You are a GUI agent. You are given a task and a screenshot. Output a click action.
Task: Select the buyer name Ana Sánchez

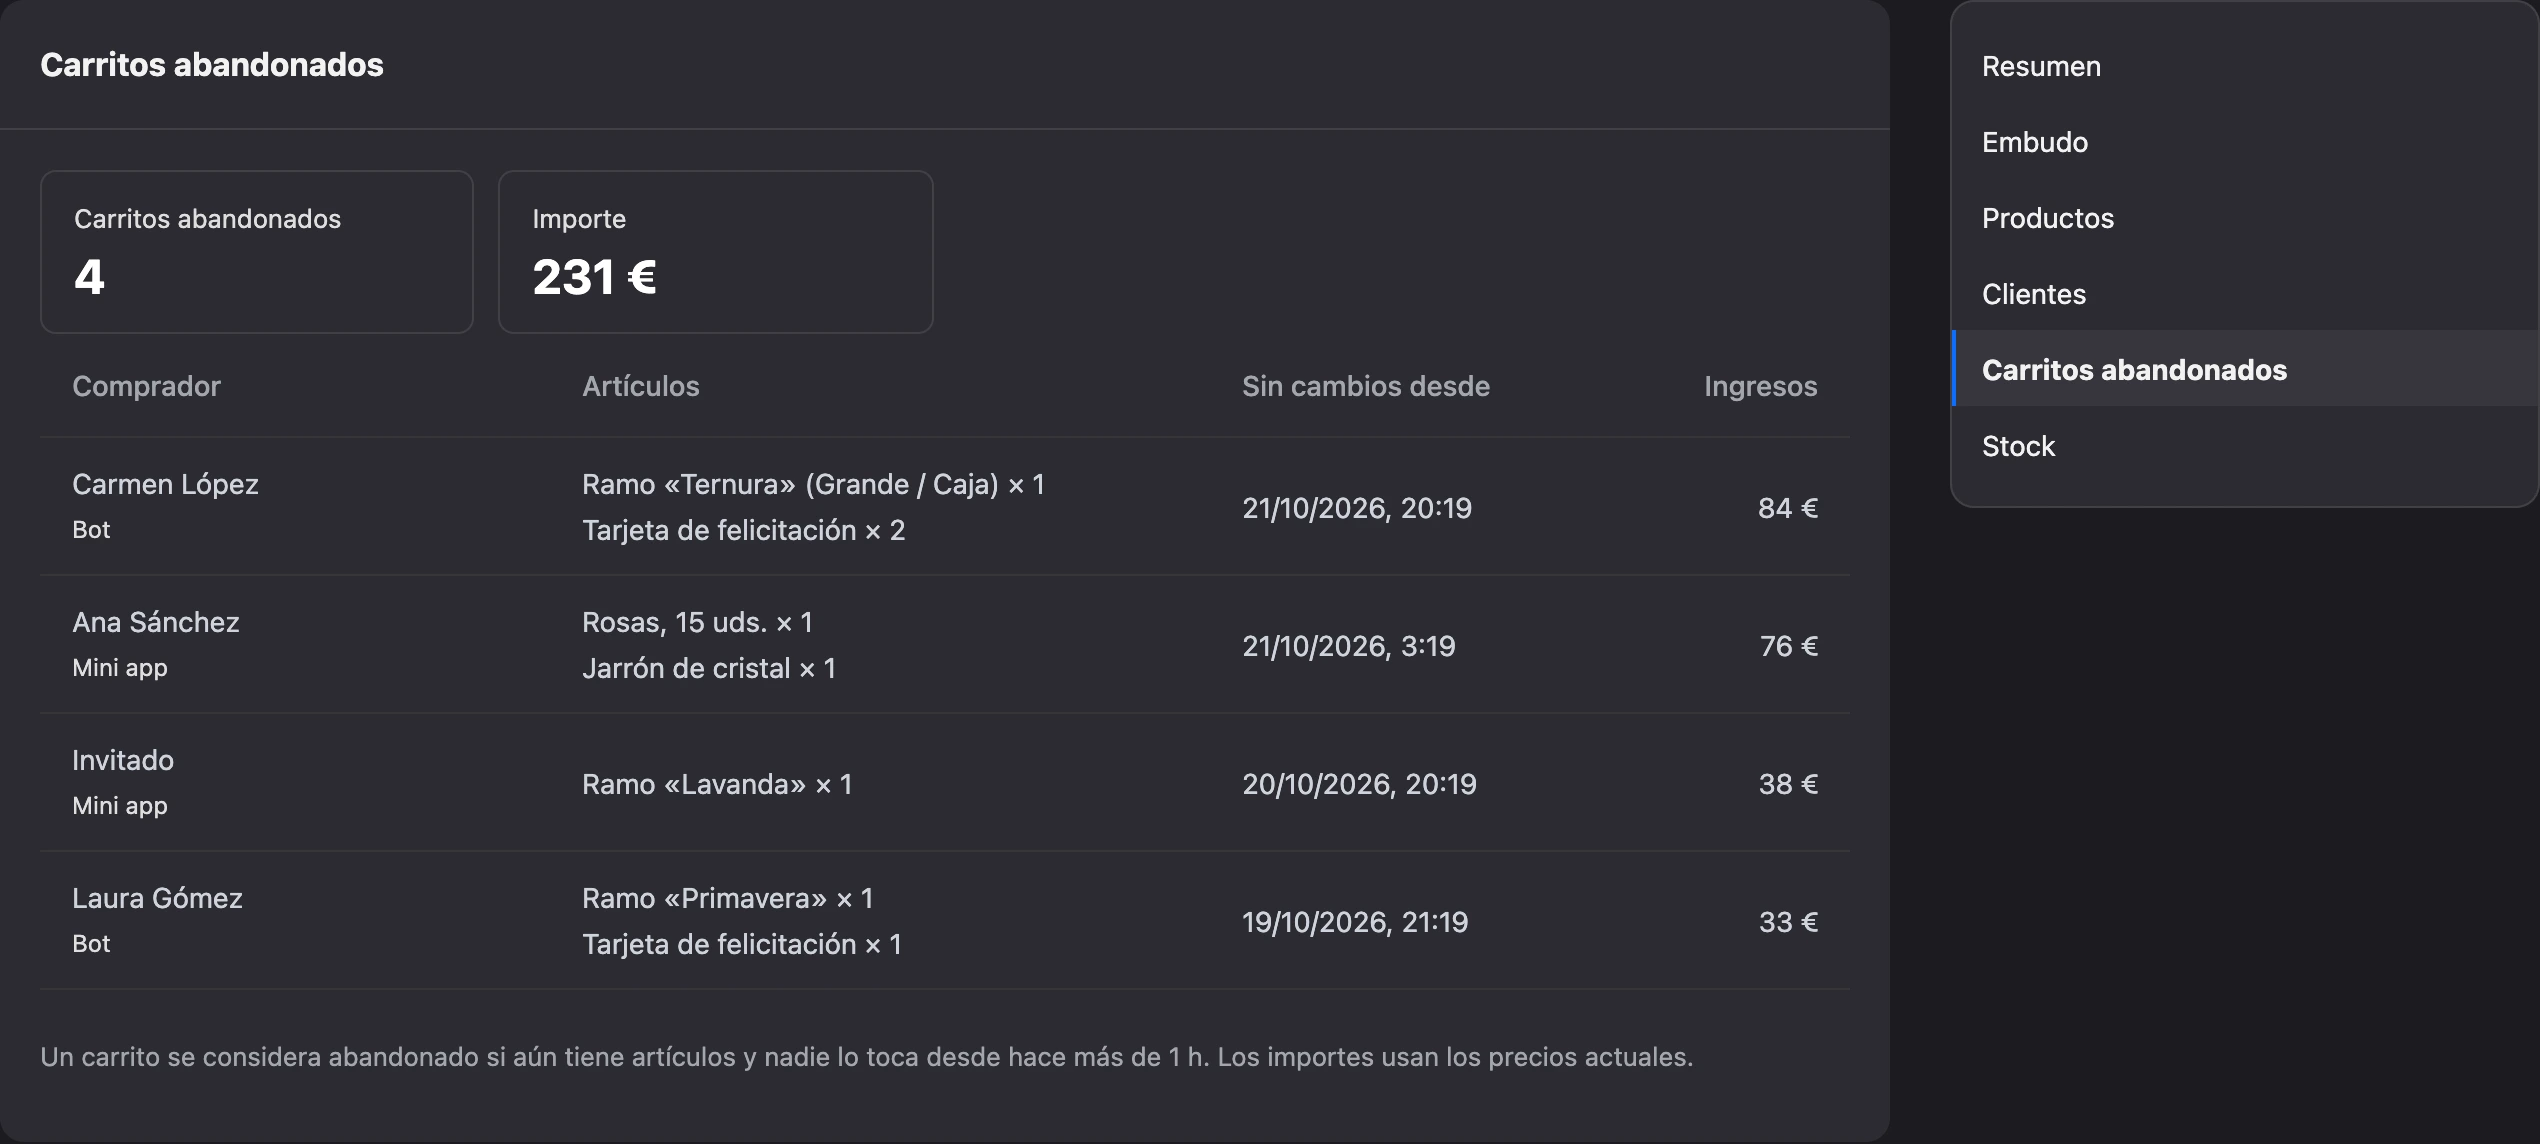[x=156, y=622]
